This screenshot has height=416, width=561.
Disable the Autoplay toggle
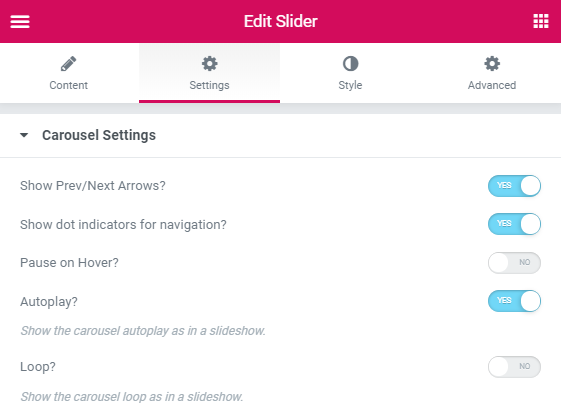(514, 301)
